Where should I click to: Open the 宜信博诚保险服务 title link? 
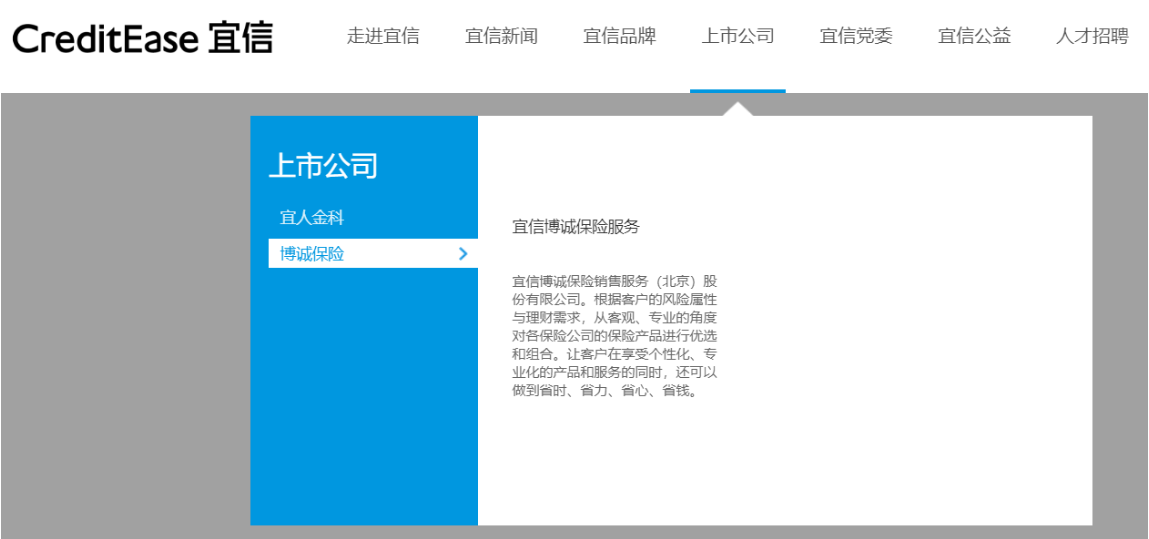coord(575,227)
